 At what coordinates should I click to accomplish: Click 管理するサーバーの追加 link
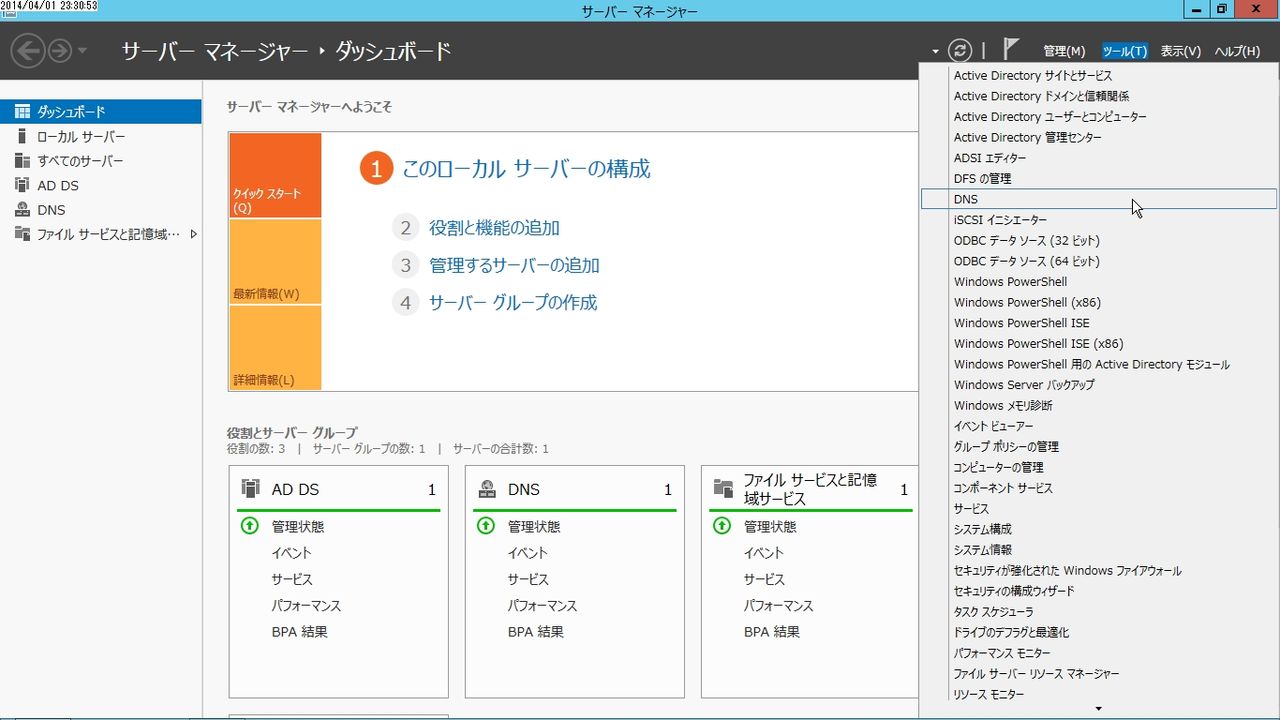pyautogui.click(x=515, y=265)
